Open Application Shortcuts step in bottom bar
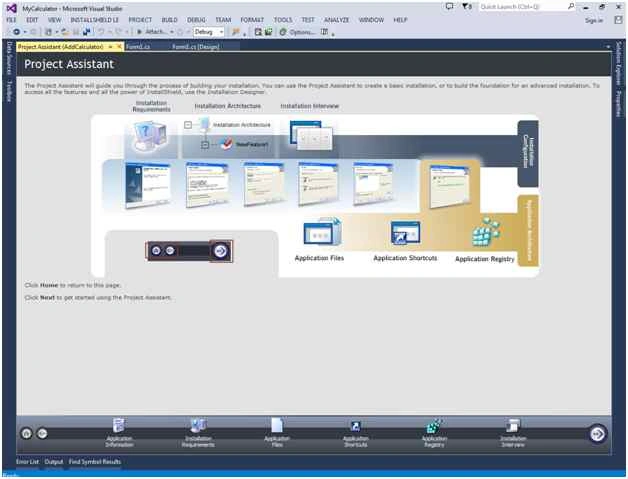 click(356, 433)
